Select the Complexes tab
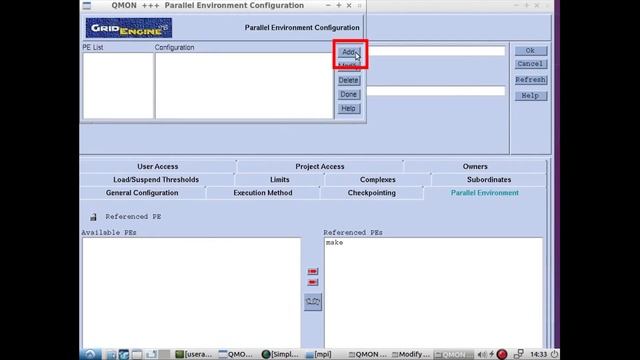 pos(378,180)
